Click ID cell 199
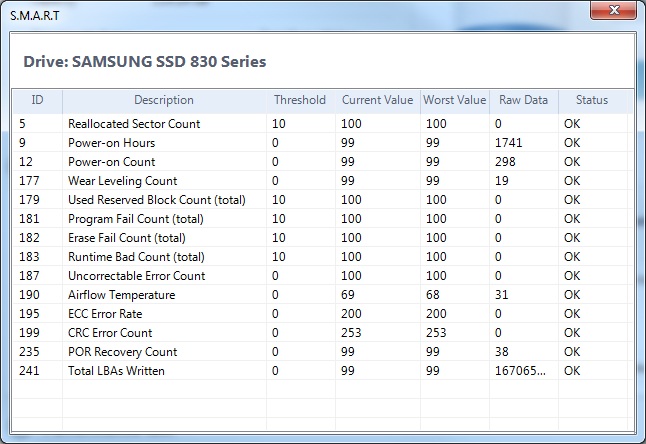Screen dimensions: 646x444 (x=29, y=332)
